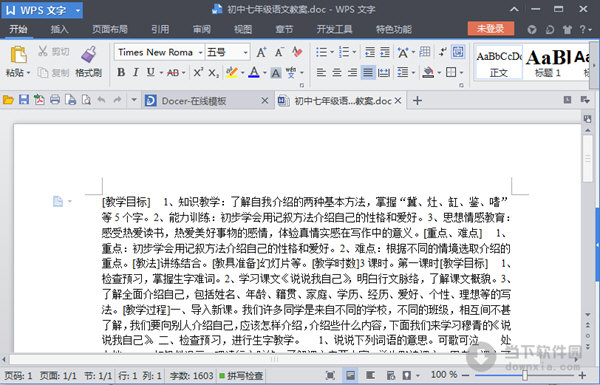Switch to outline view
600x385 pixels.
[370, 375]
